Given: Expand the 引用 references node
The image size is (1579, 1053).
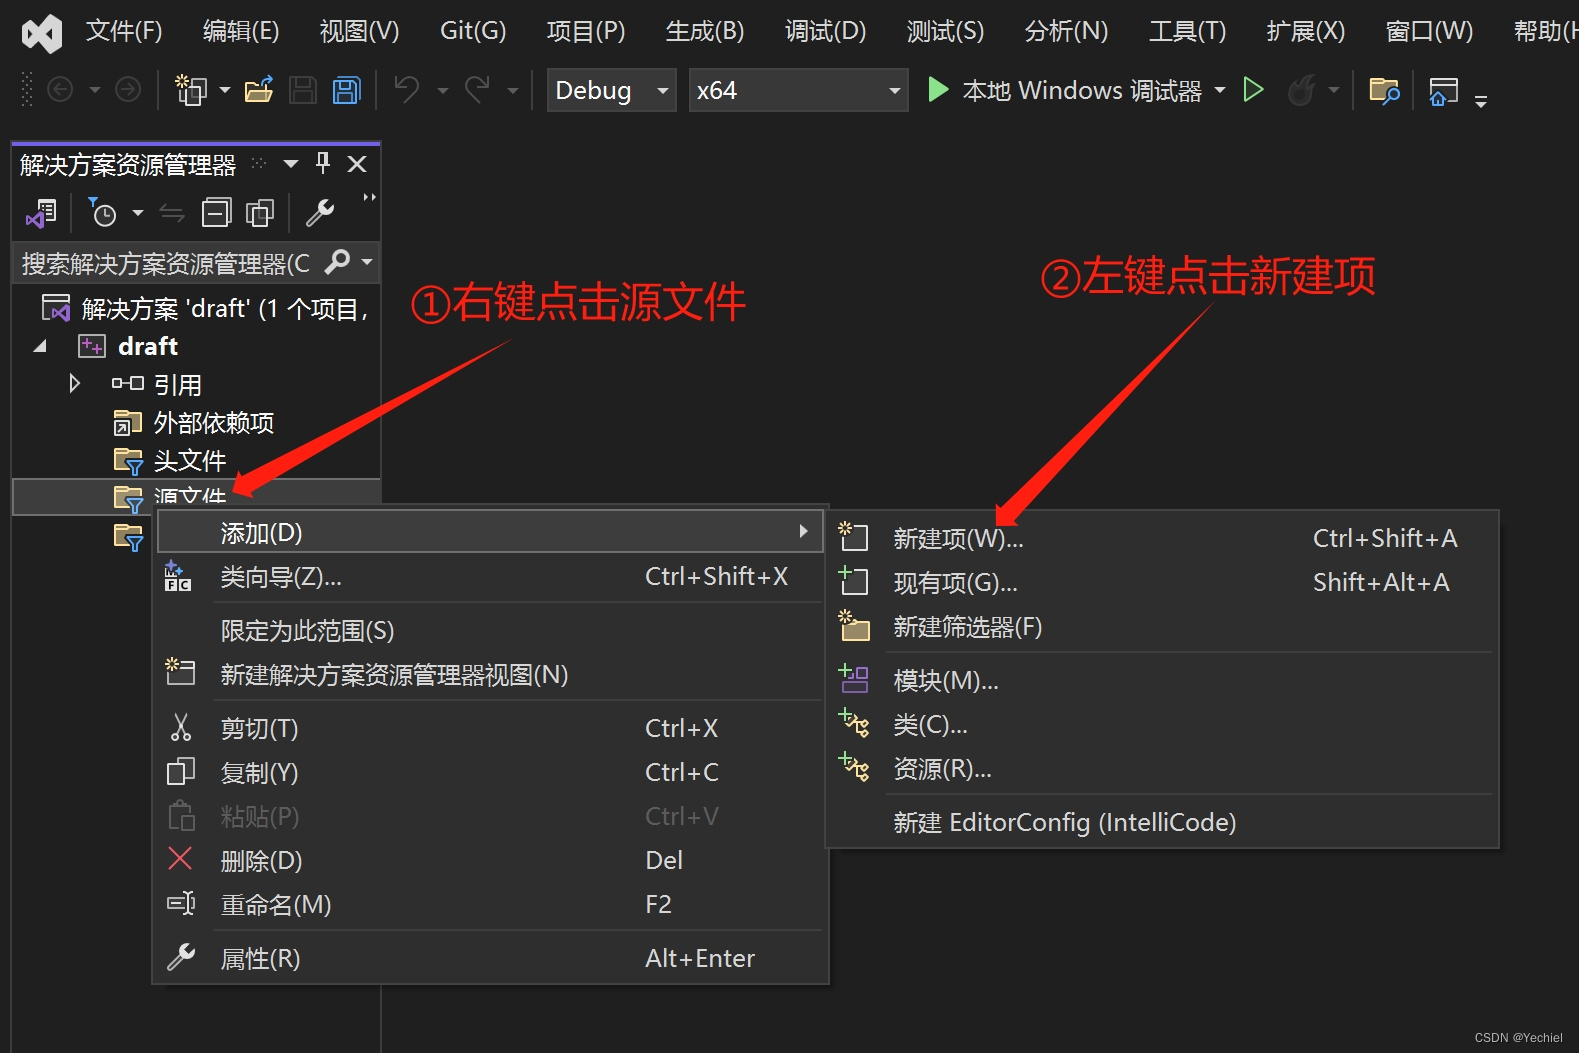Looking at the screenshot, I should point(74,383).
